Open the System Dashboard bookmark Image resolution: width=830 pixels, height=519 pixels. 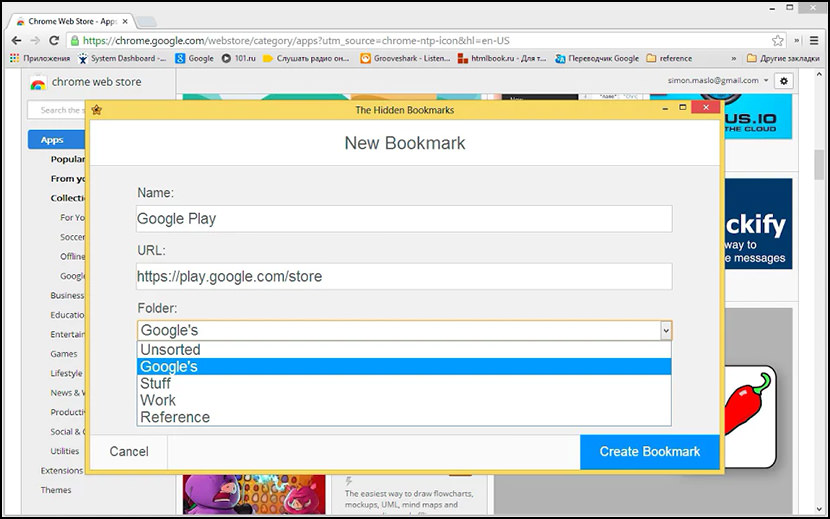[121, 58]
